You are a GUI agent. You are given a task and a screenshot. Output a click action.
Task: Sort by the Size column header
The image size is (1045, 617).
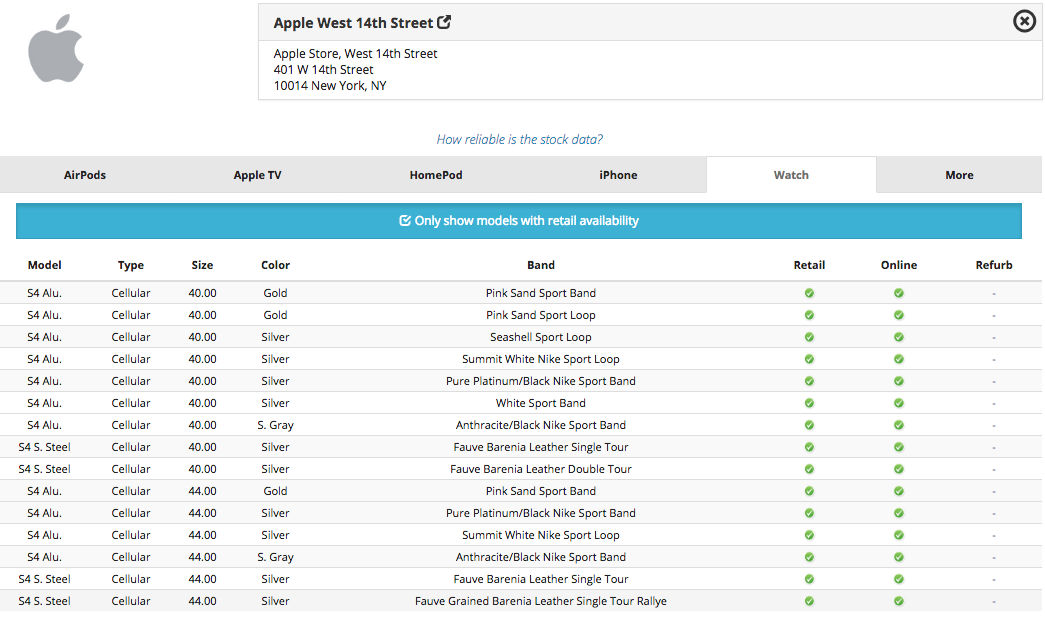pos(202,265)
